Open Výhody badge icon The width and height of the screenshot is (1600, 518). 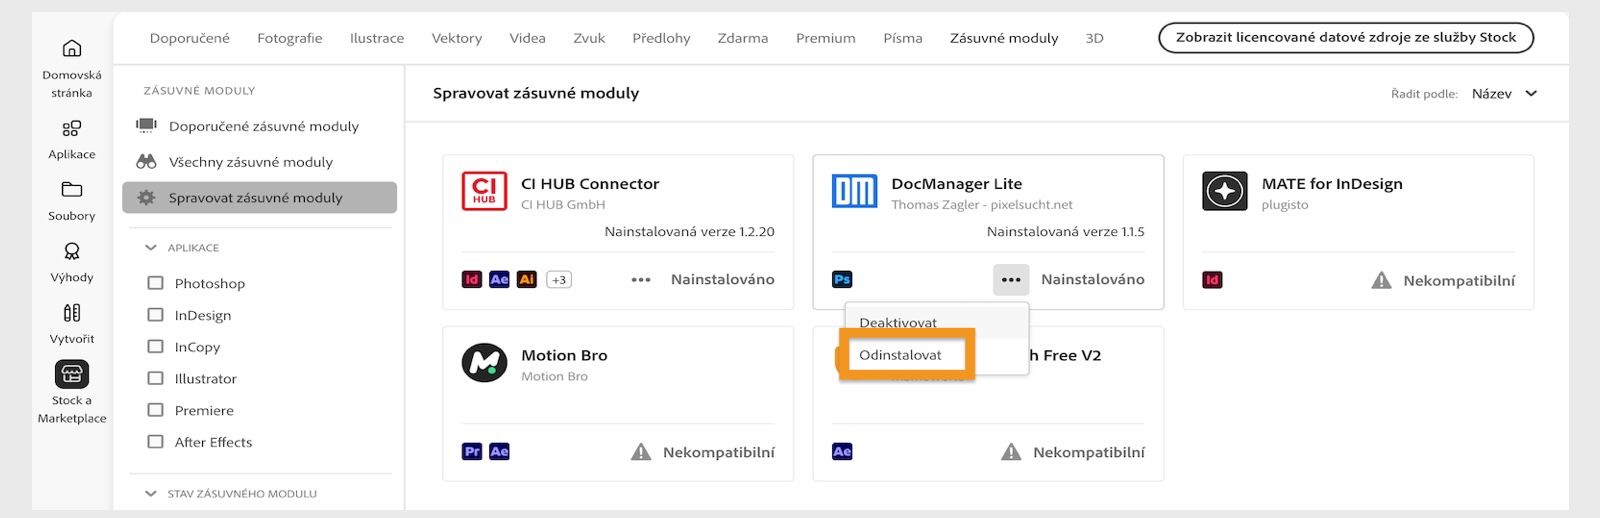pos(72,251)
